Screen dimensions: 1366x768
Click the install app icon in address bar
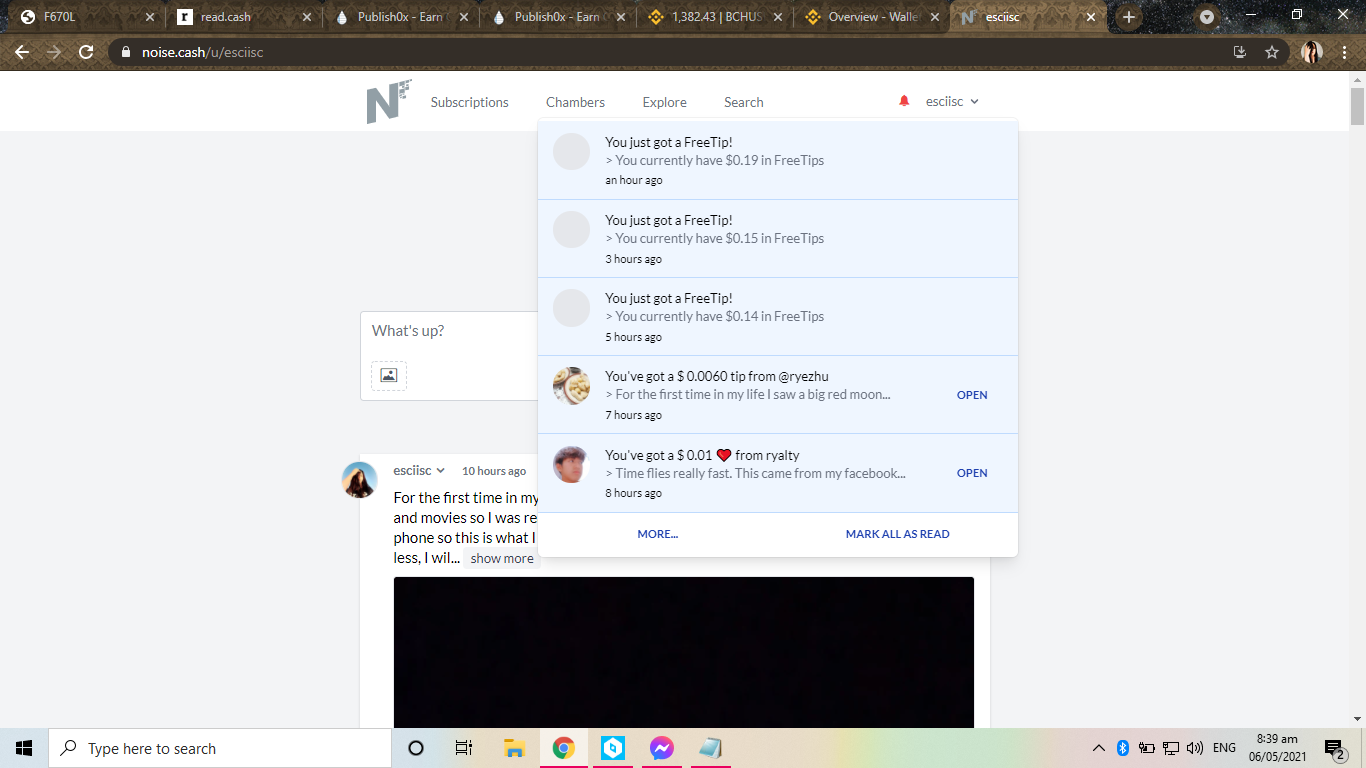coord(1240,52)
